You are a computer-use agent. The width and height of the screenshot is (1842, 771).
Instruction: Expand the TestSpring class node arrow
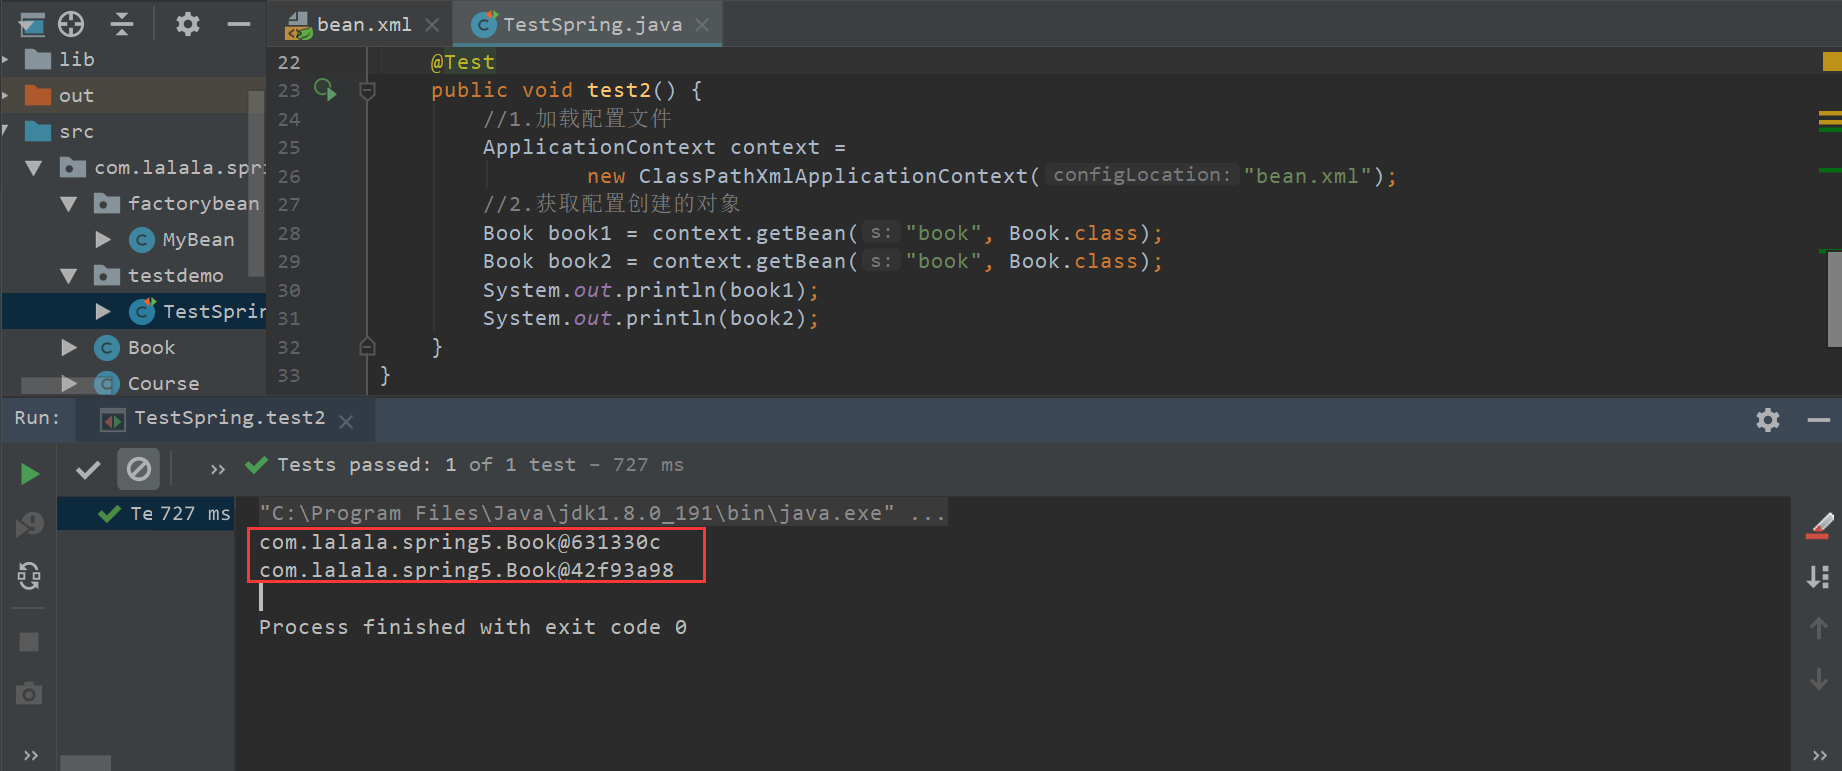coord(103,311)
